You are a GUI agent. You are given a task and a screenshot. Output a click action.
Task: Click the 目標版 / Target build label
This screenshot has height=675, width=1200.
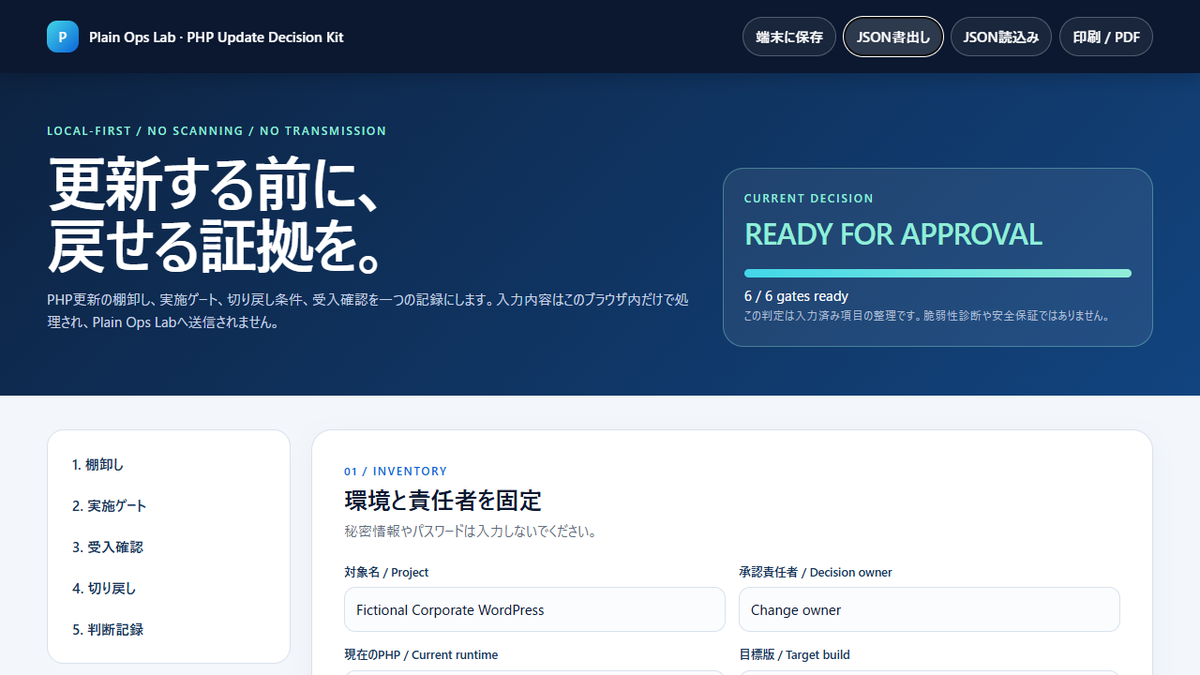coord(794,655)
